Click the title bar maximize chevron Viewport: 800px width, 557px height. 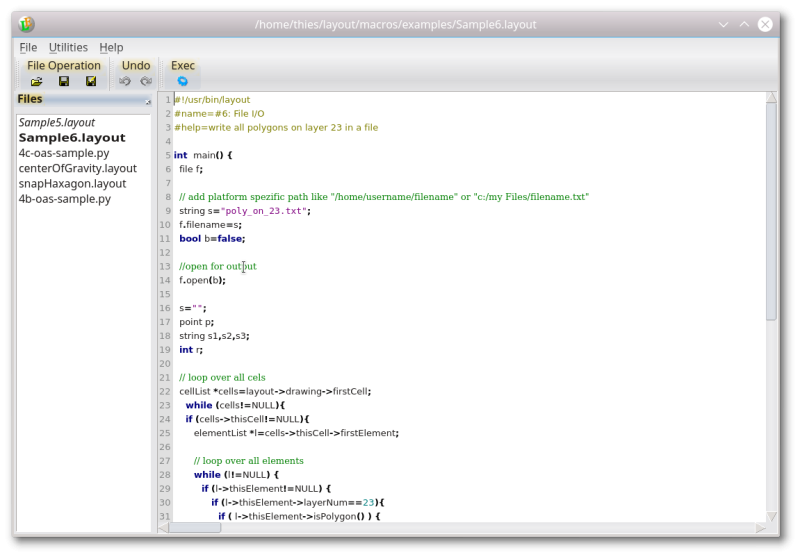744,24
